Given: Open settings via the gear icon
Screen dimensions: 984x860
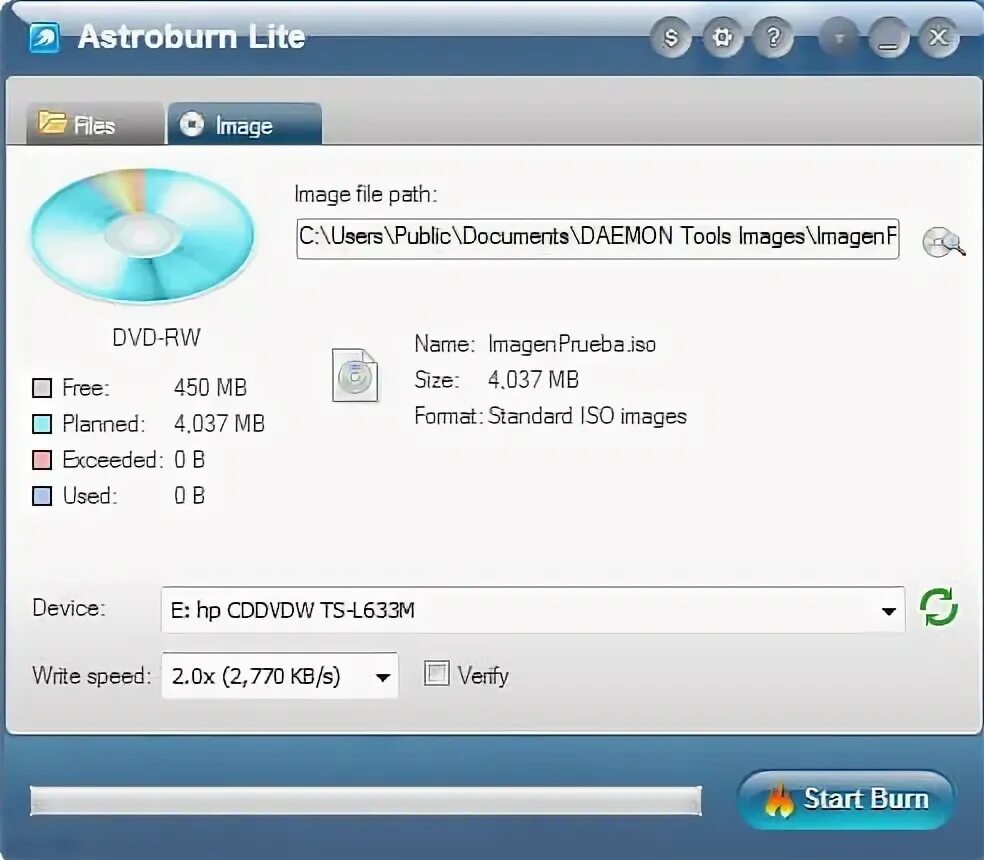Looking at the screenshot, I should (722, 38).
